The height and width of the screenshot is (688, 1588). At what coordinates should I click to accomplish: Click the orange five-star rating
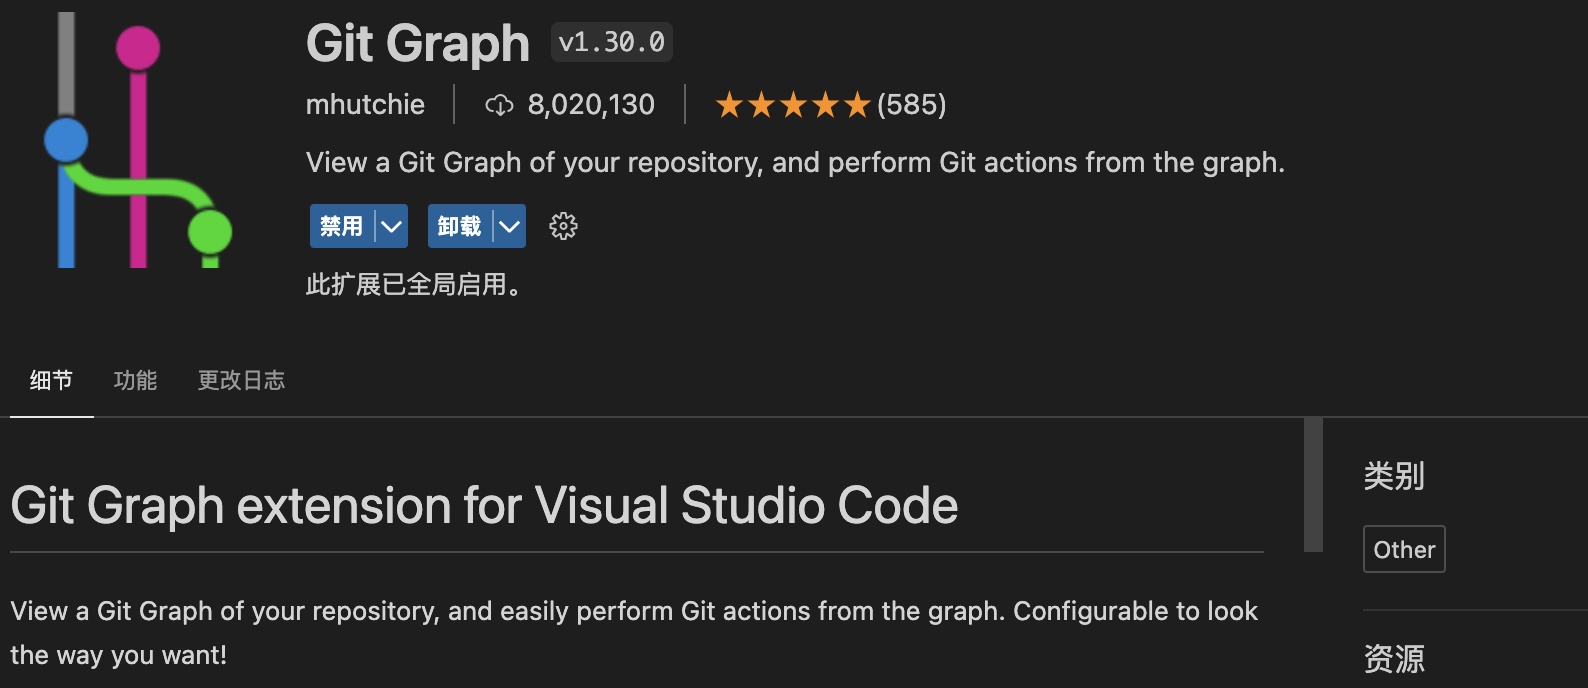pyautogui.click(x=792, y=105)
